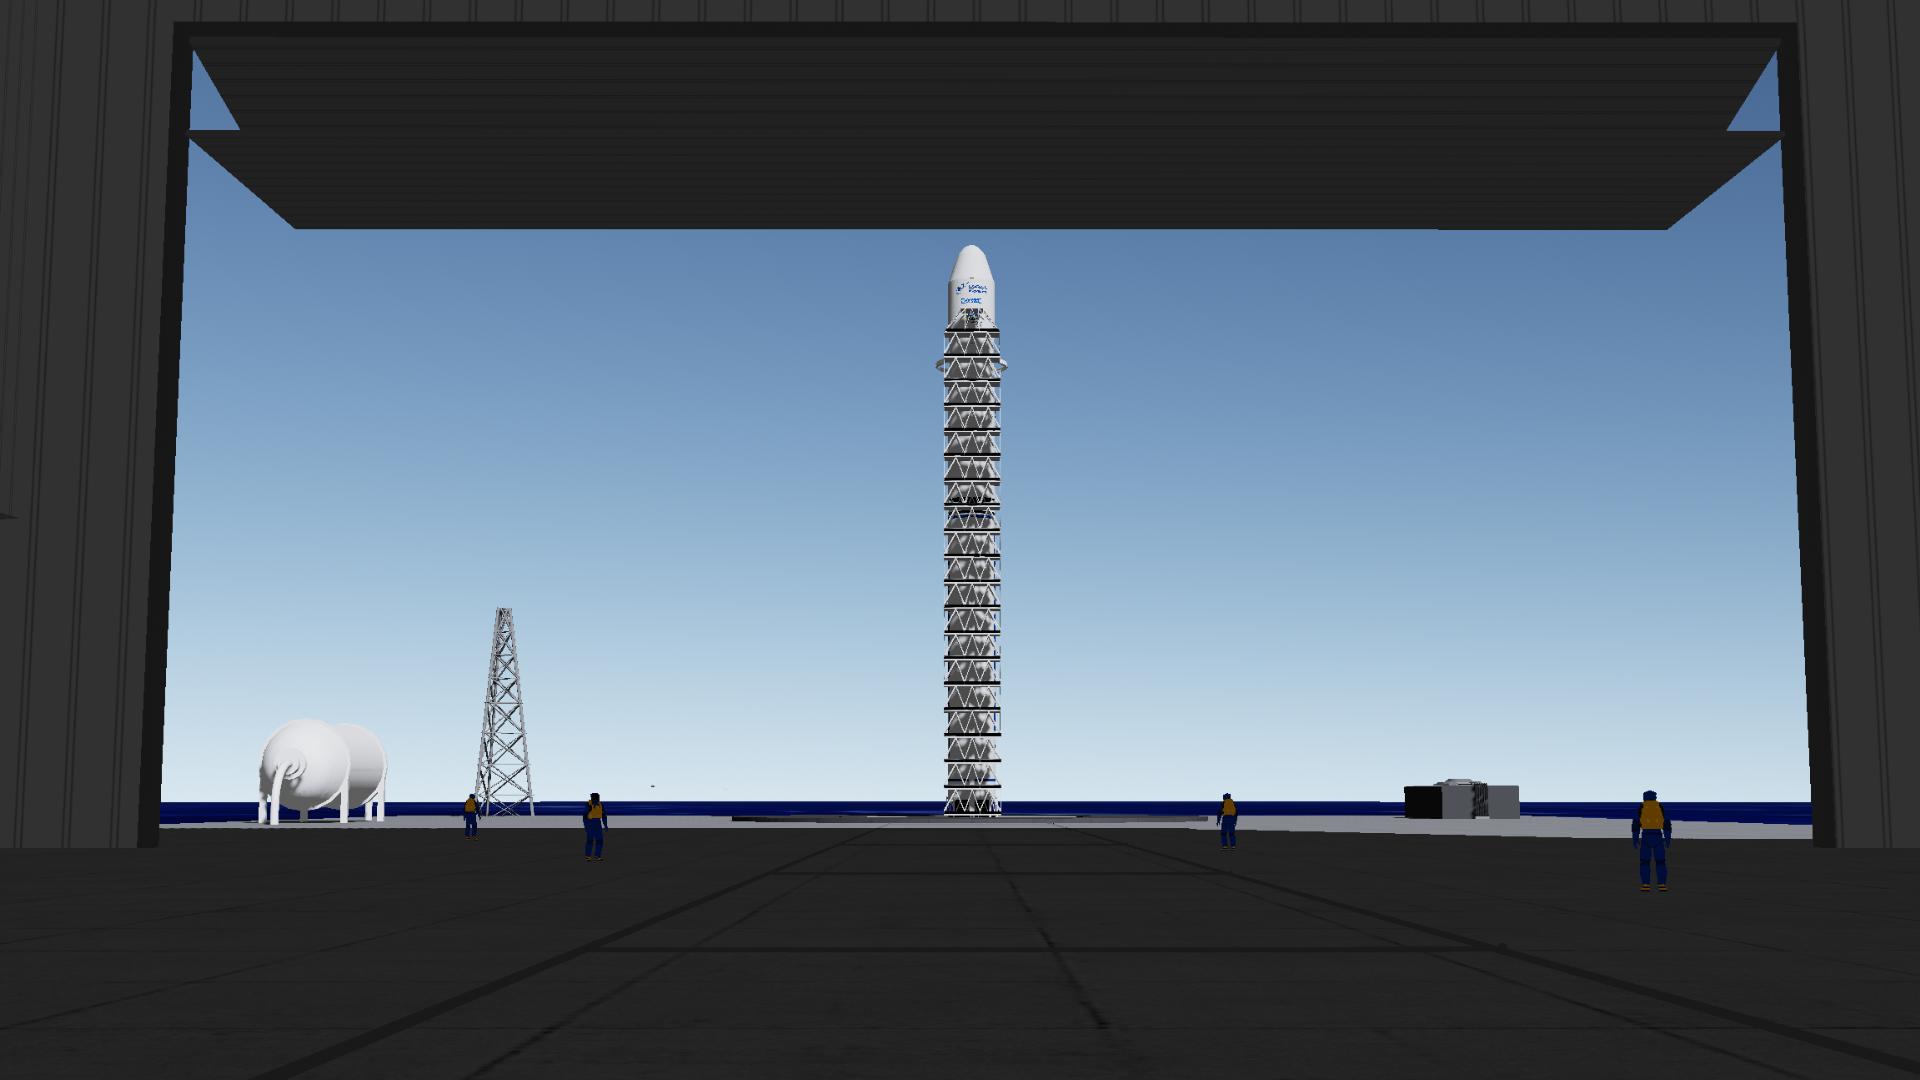Click the blue label box on the fairing

click(x=970, y=299)
